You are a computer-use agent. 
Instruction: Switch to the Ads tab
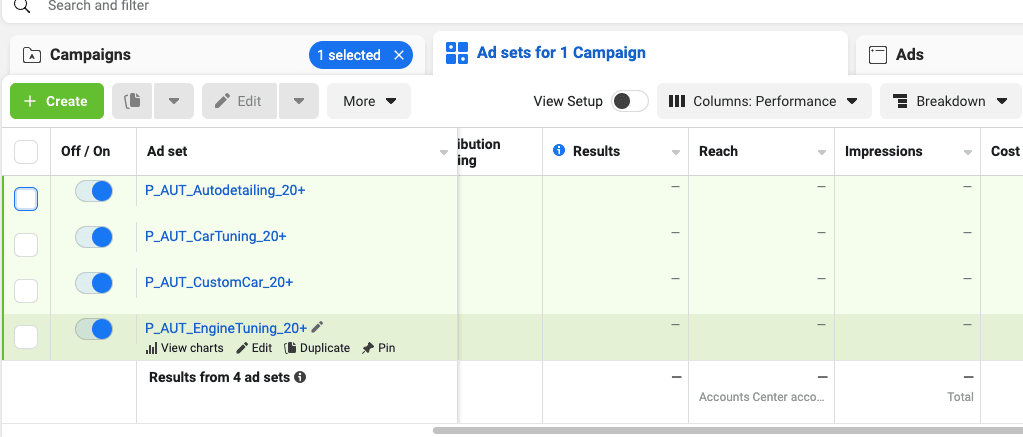click(x=908, y=55)
